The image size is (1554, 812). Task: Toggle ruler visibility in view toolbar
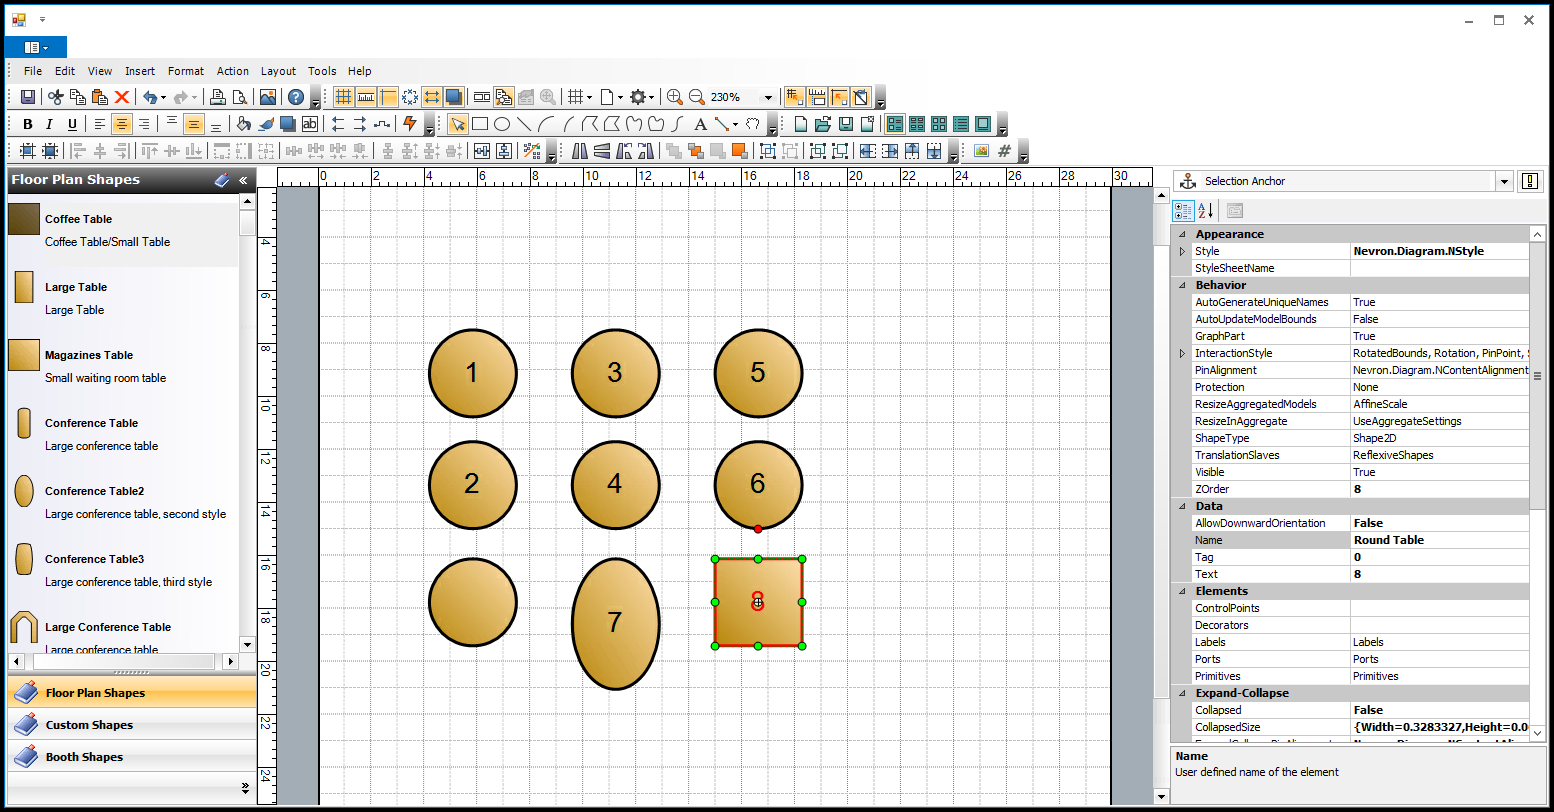point(366,97)
